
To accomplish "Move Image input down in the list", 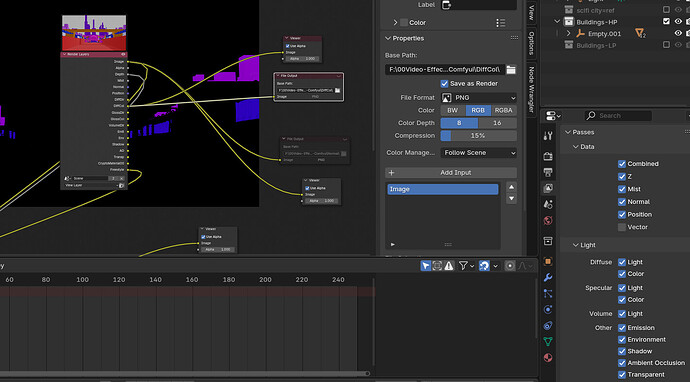I will click(511, 198).
